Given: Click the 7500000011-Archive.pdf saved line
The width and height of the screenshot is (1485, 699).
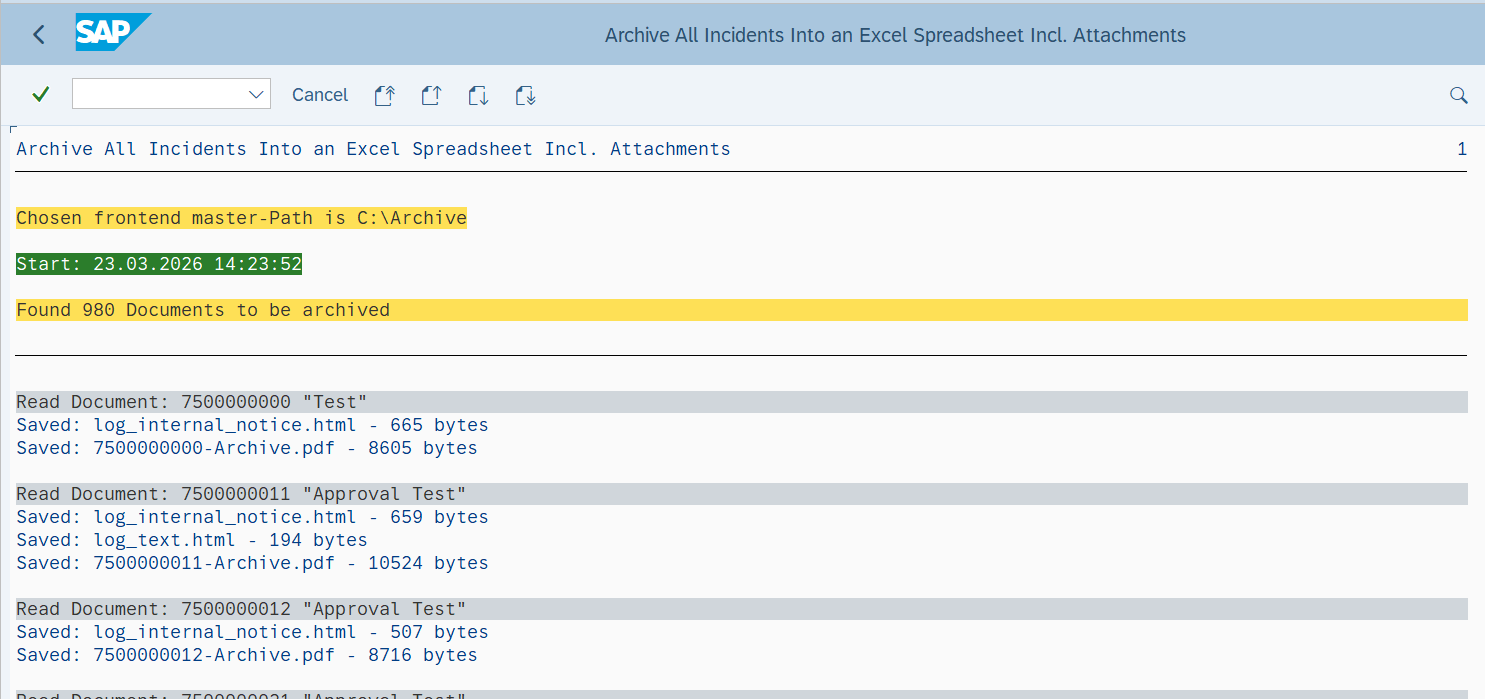Looking at the screenshot, I should click(252, 563).
